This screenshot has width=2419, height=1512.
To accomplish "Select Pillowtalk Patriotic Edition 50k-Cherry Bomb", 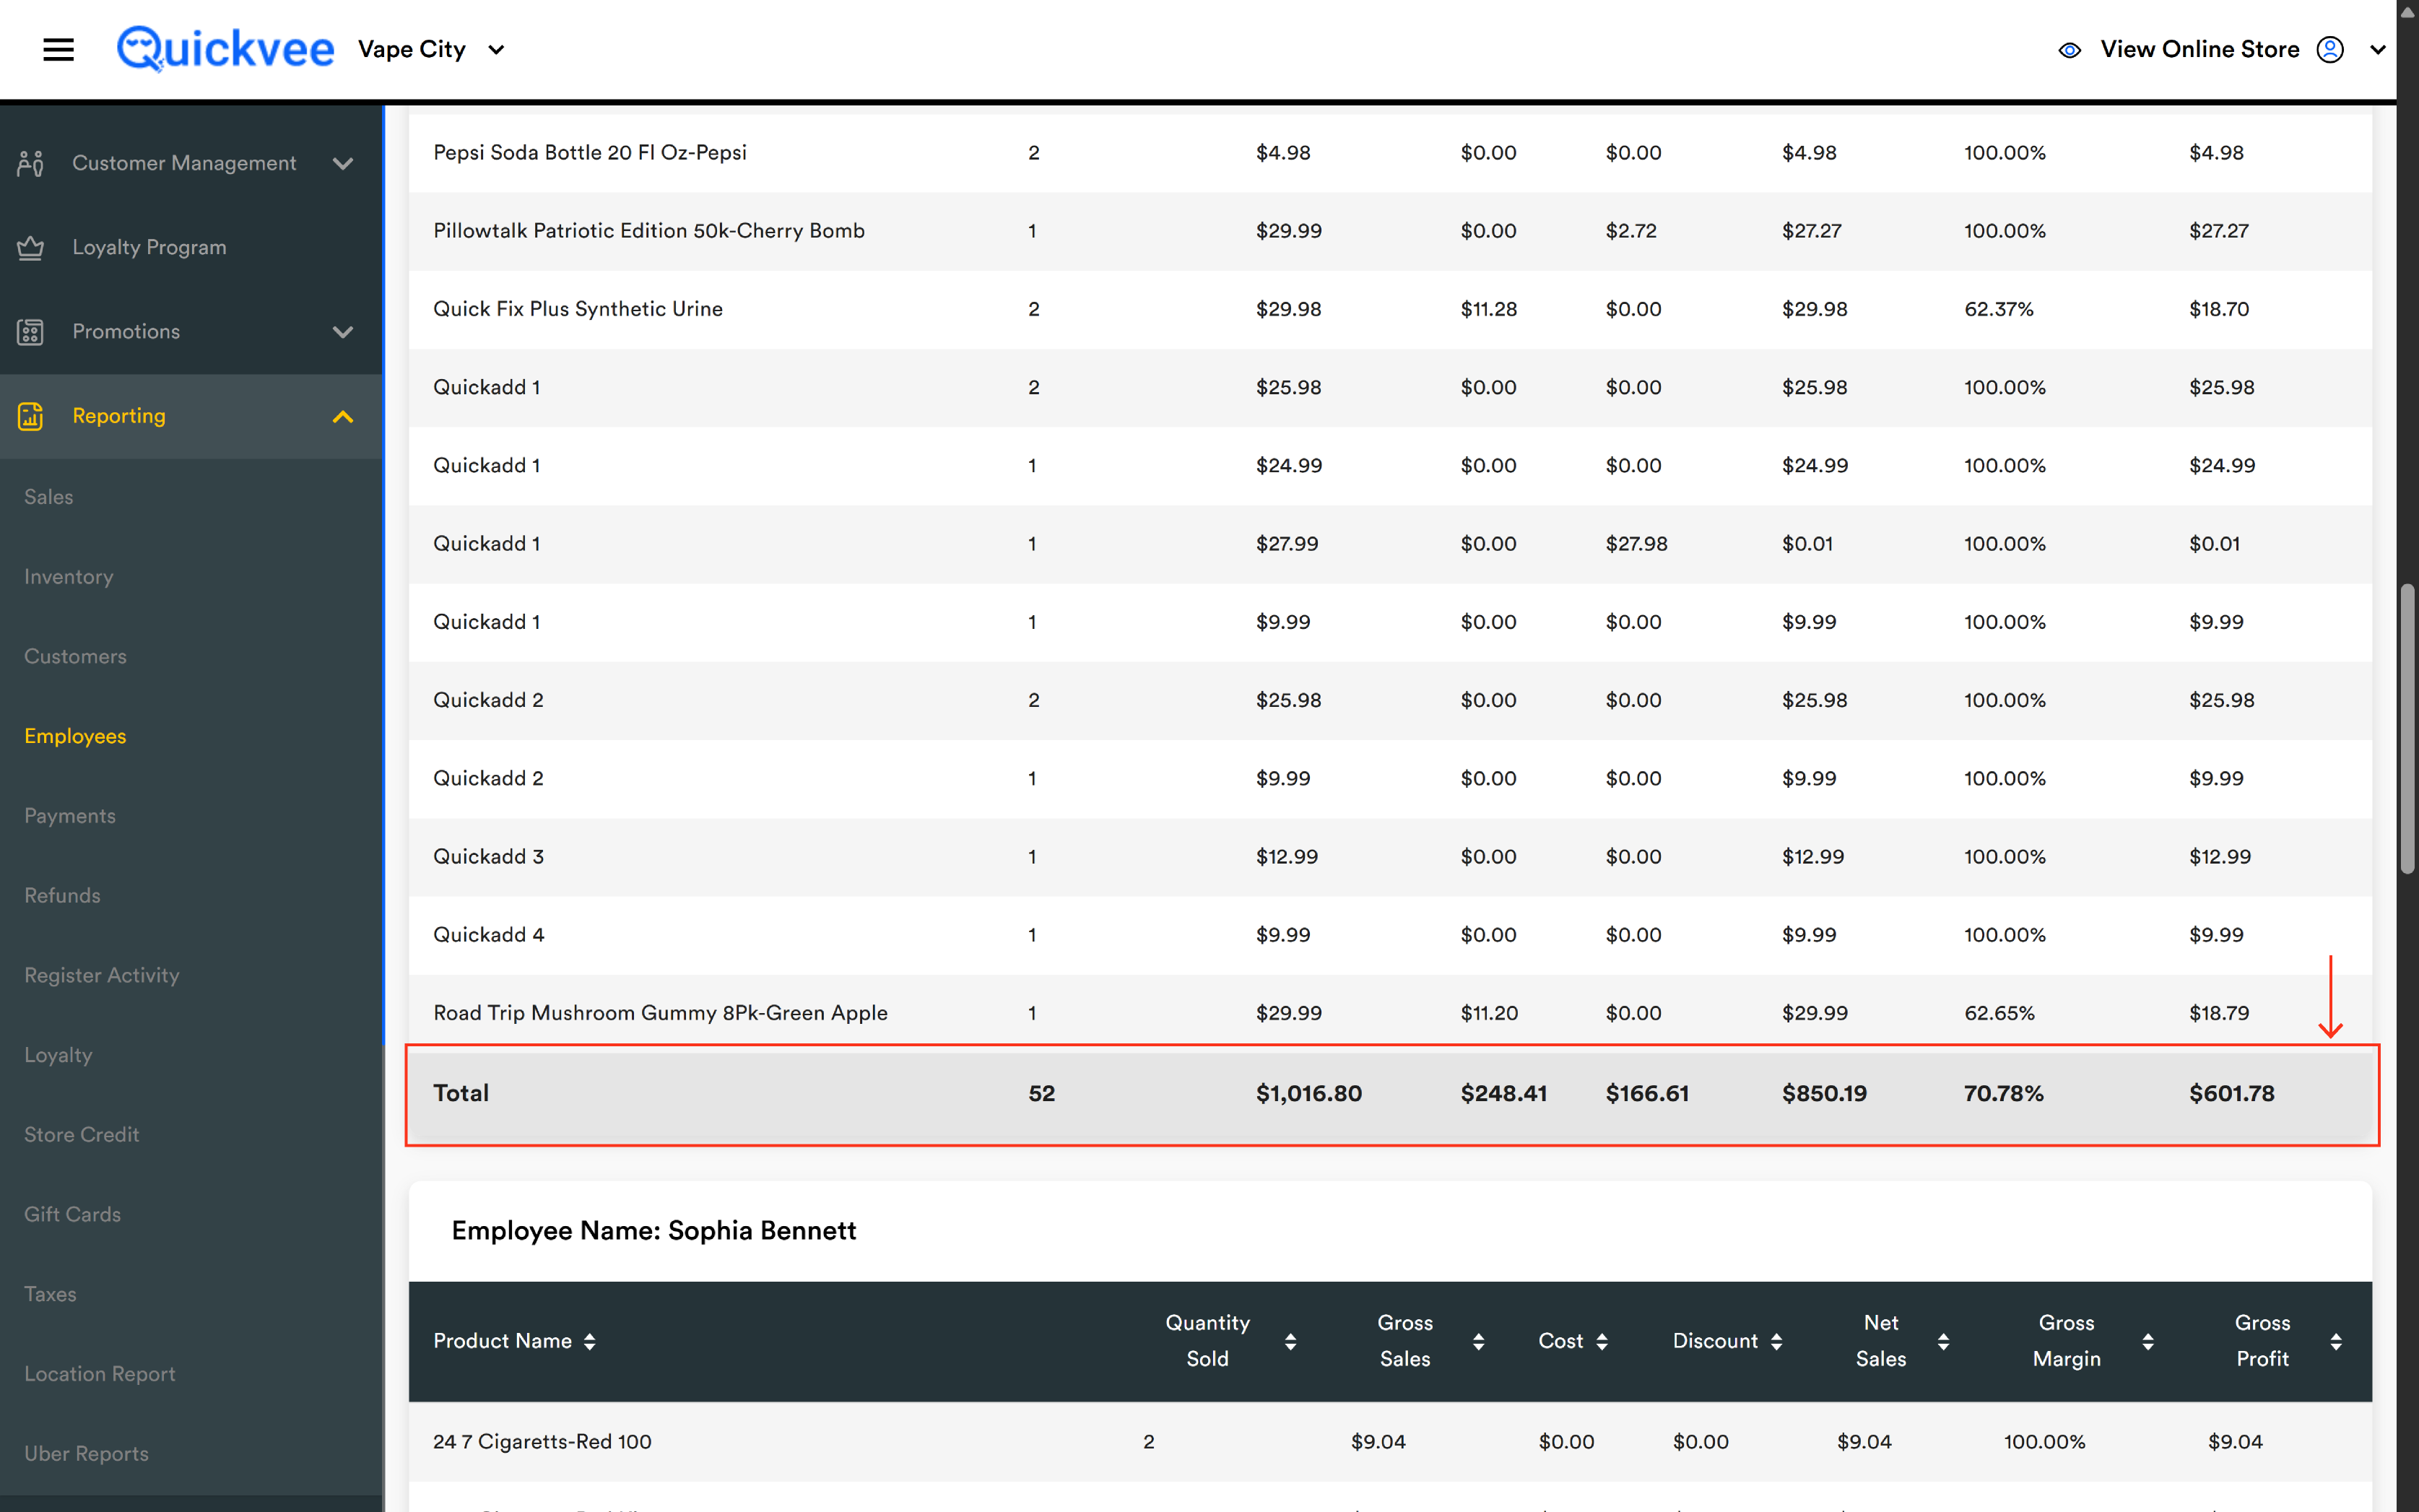I will coord(649,231).
